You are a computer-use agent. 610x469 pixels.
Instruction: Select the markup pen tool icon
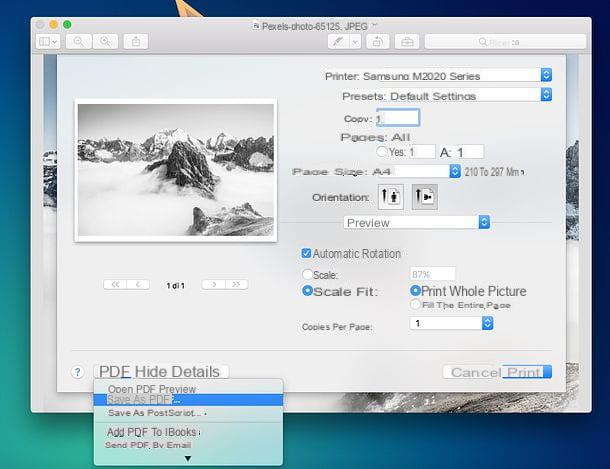point(338,42)
